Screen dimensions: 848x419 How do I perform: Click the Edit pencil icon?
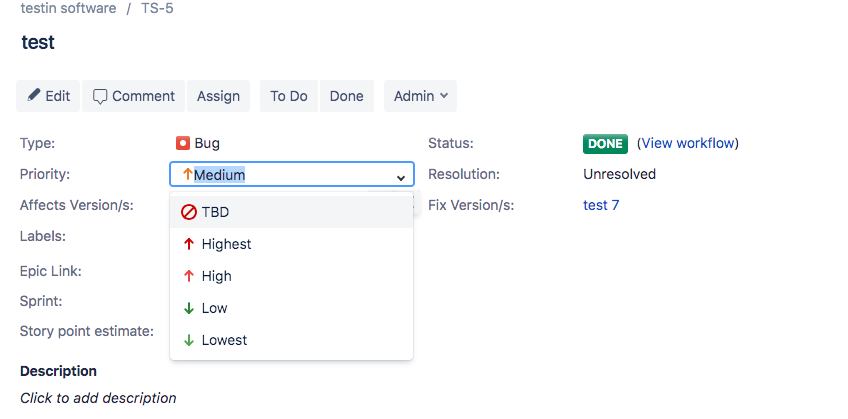click(34, 96)
